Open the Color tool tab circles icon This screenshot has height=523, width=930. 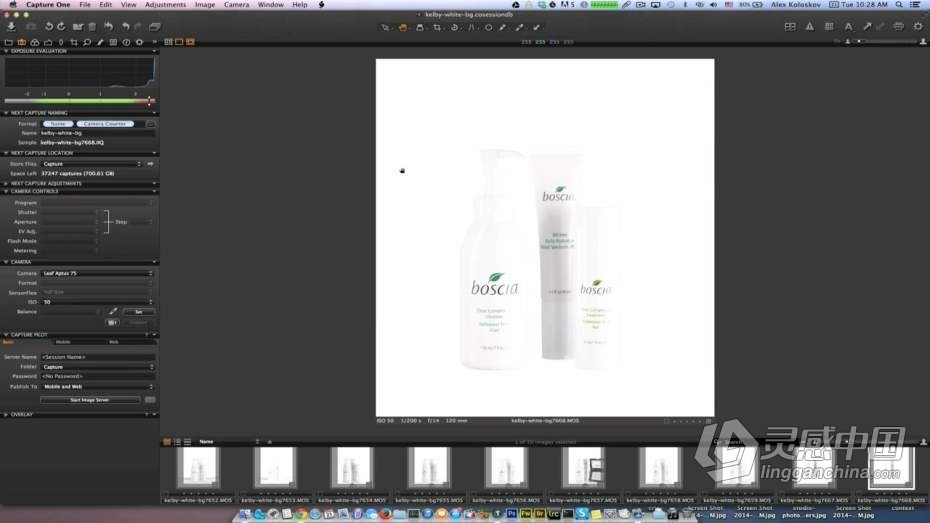coord(34,42)
